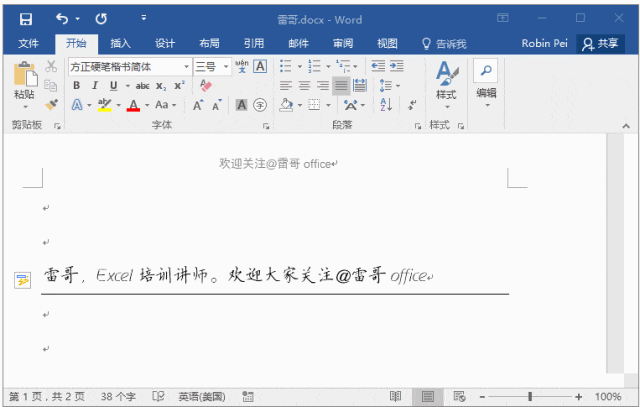Open the highlight color dropdown arrow
640x407 pixels.
pos(119,105)
